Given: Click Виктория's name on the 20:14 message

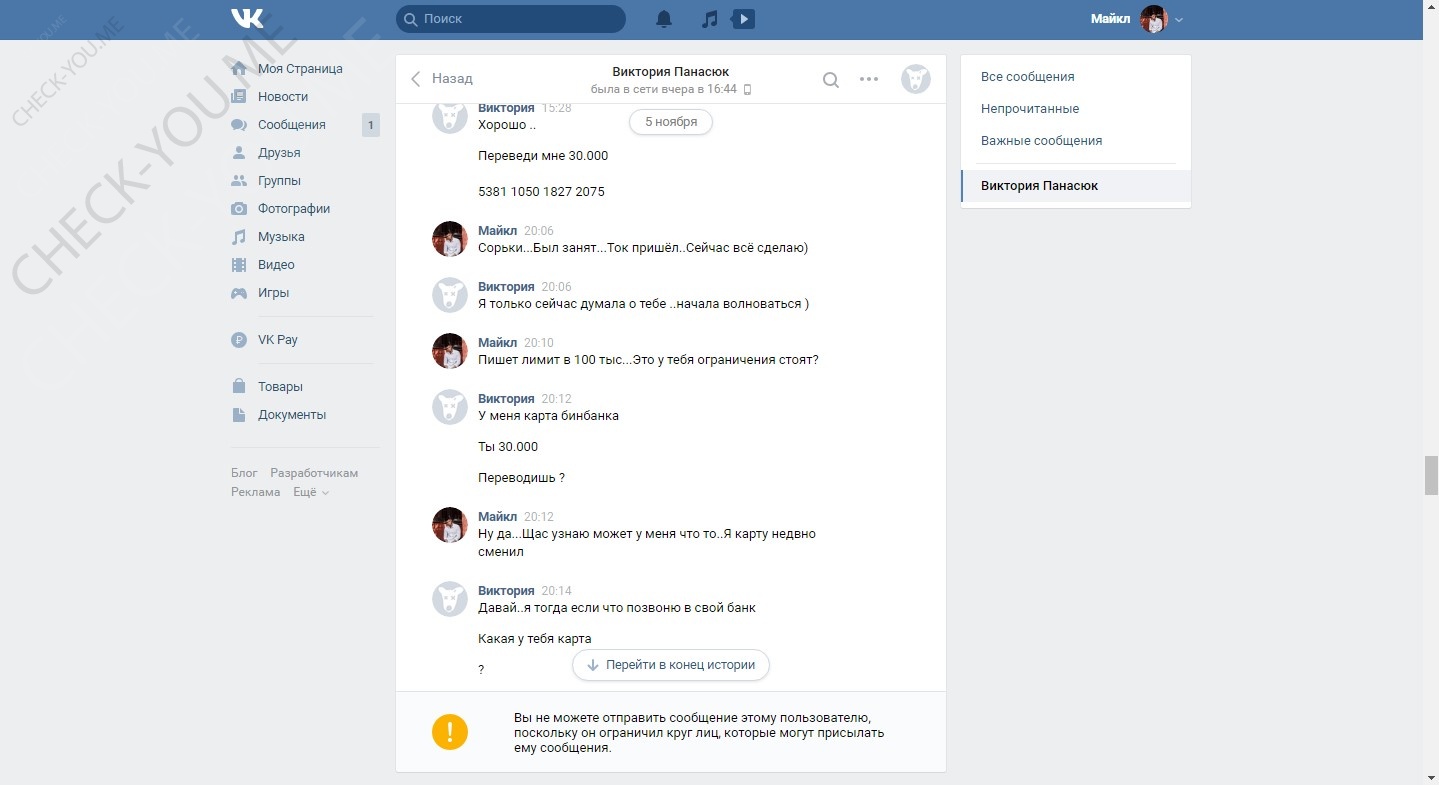Looking at the screenshot, I should (506, 591).
